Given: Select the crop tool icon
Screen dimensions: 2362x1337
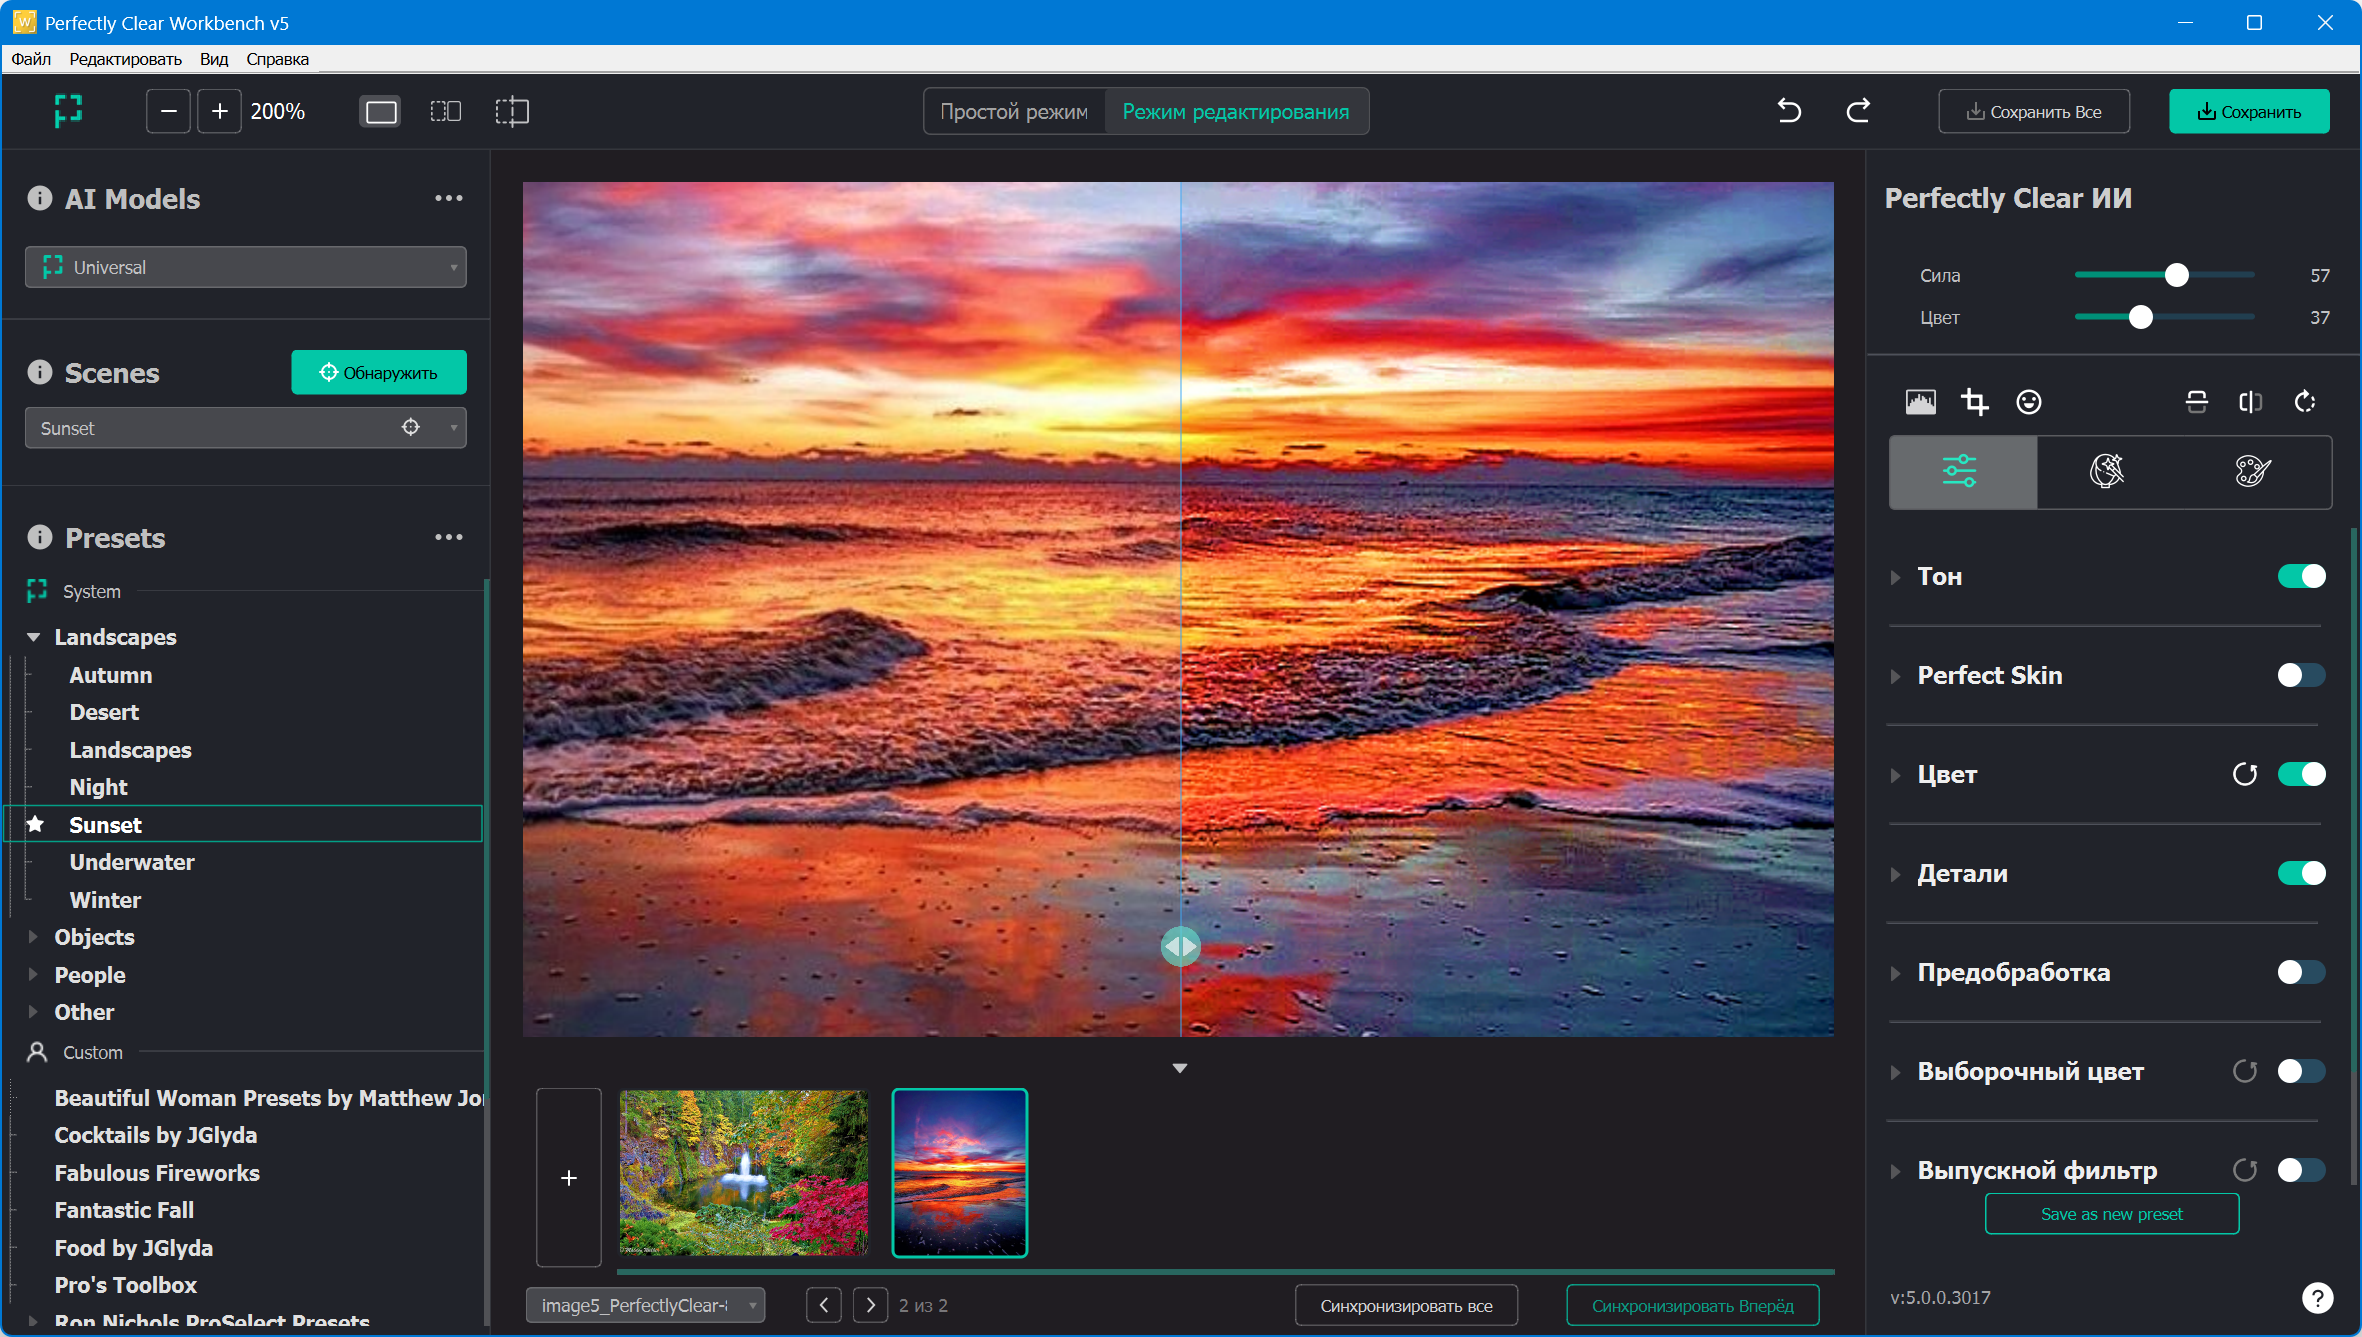Looking at the screenshot, I should point(1974,402).
